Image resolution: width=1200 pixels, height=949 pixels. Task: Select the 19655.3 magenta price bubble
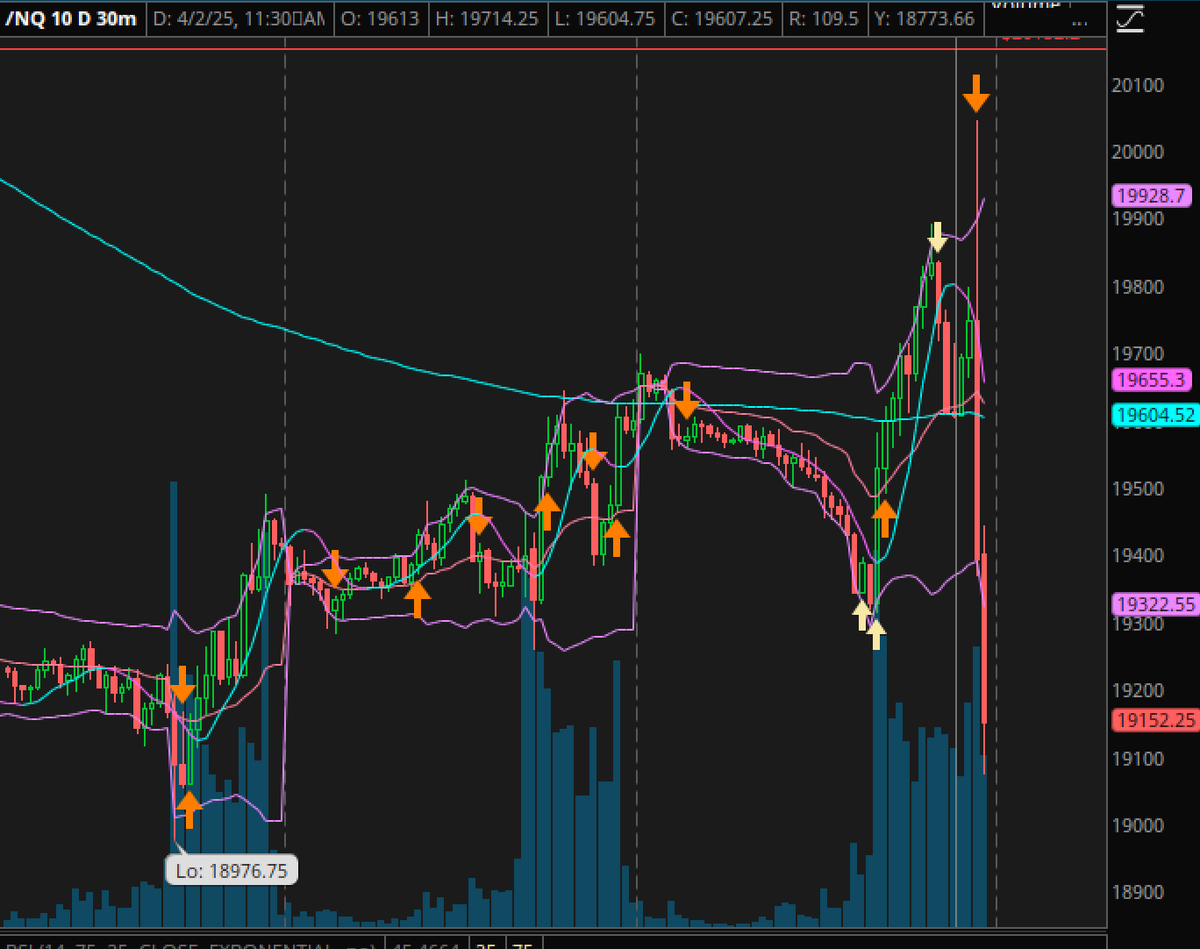click(1151, 380)
